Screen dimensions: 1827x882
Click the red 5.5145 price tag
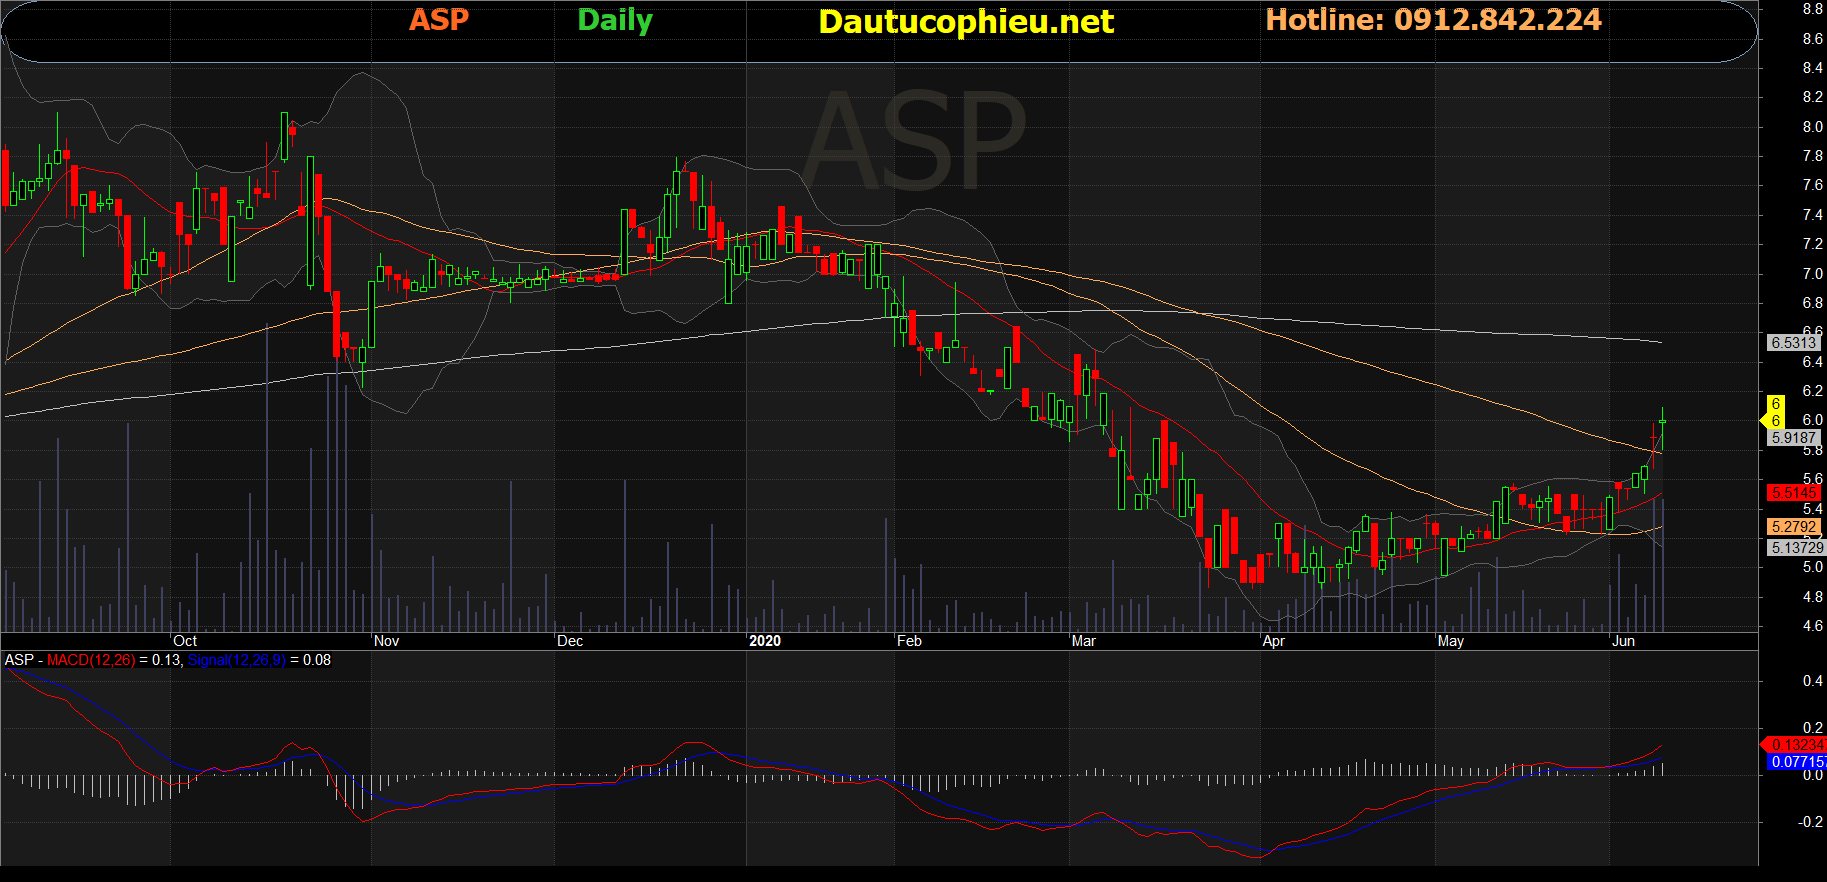click(x=1793, y=493)
